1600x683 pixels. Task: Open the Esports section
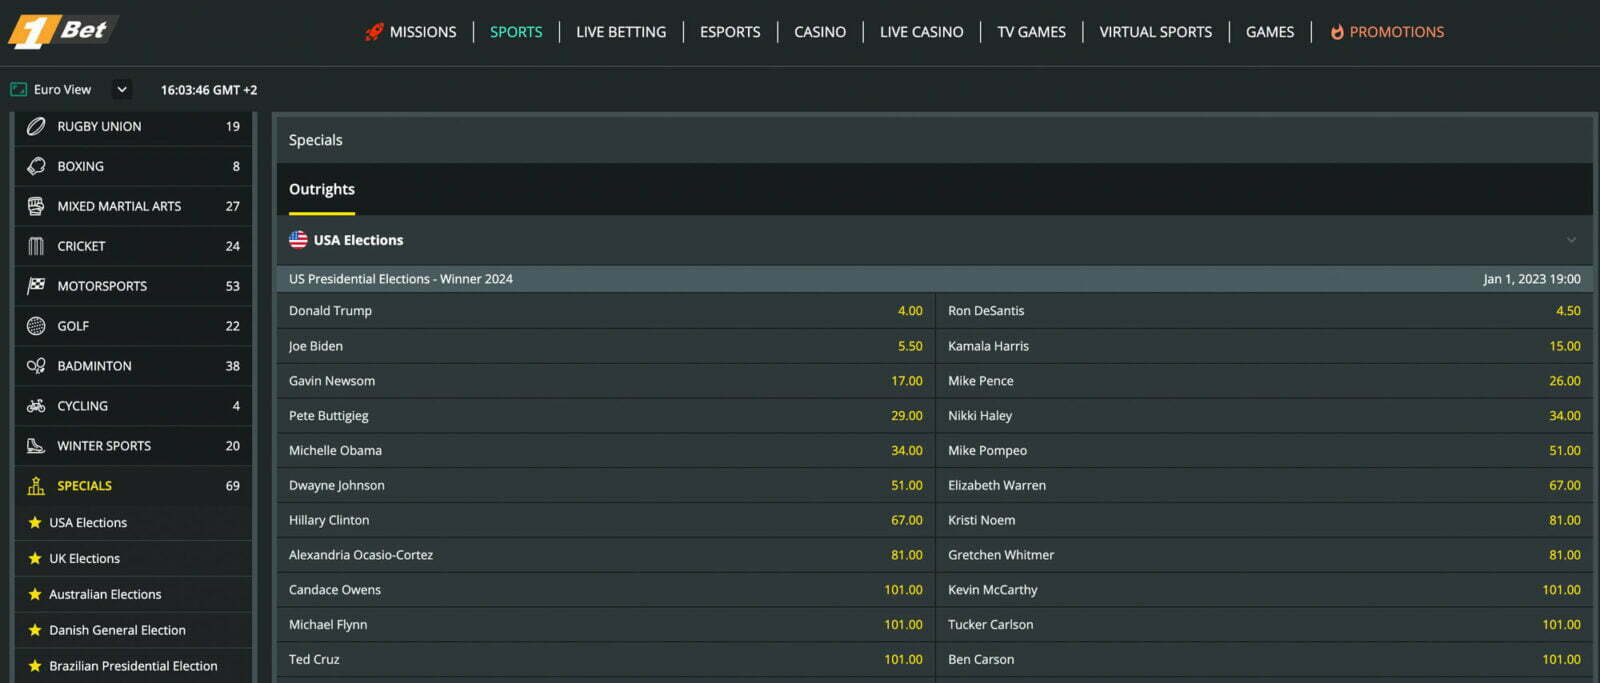[x=730, y=32]
